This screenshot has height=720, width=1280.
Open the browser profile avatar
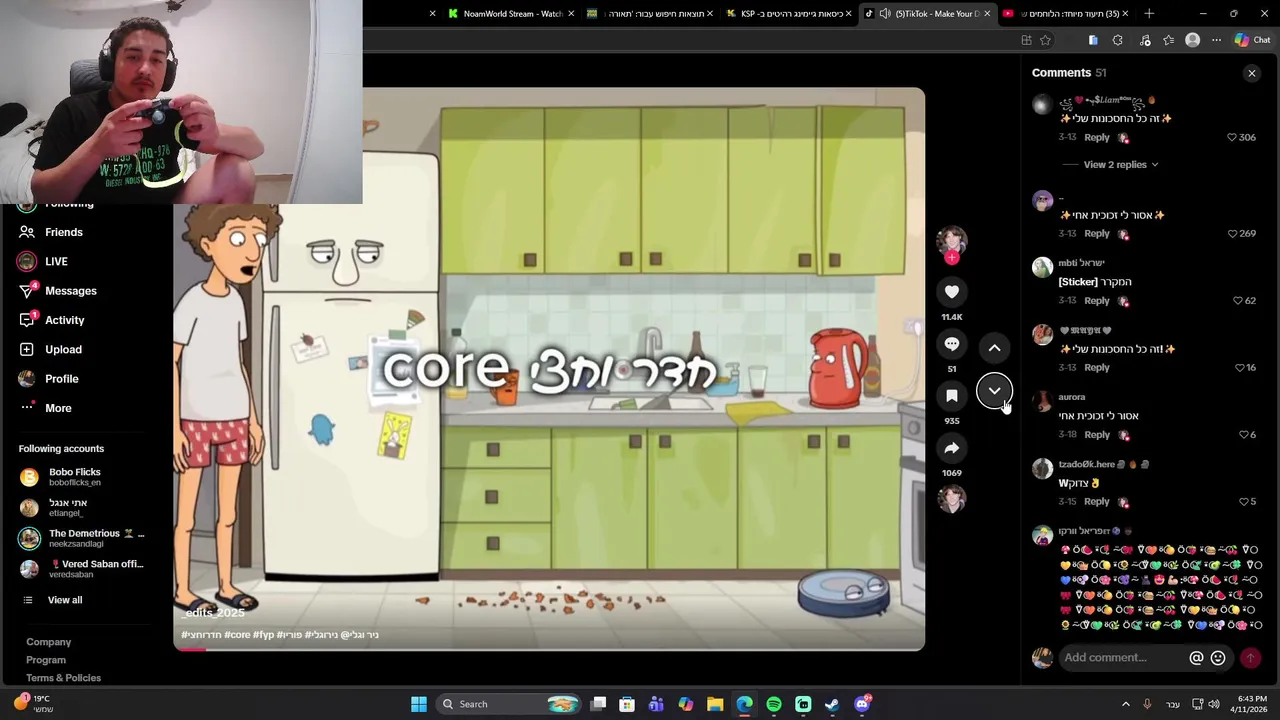[x=1192, y=40]
